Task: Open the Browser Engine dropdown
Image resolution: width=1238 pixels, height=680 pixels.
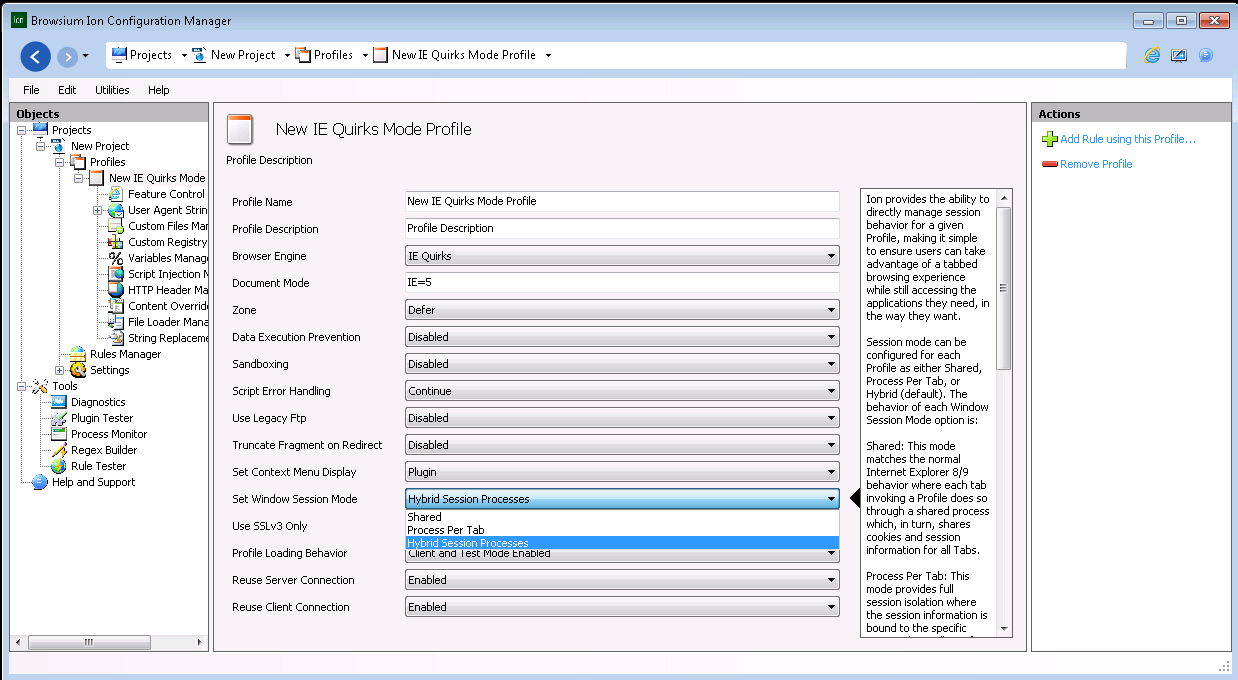Action: (622, 256)
